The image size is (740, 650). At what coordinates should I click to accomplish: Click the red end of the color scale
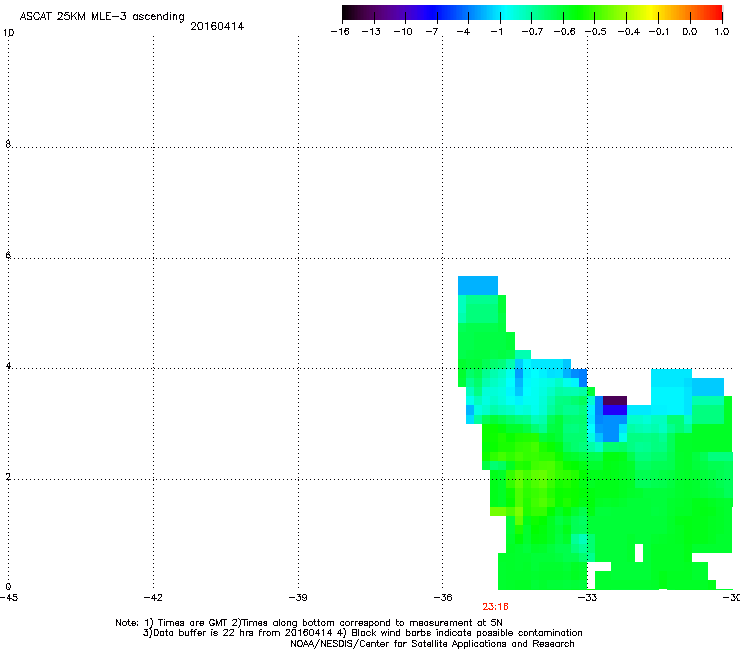(715, 12)
